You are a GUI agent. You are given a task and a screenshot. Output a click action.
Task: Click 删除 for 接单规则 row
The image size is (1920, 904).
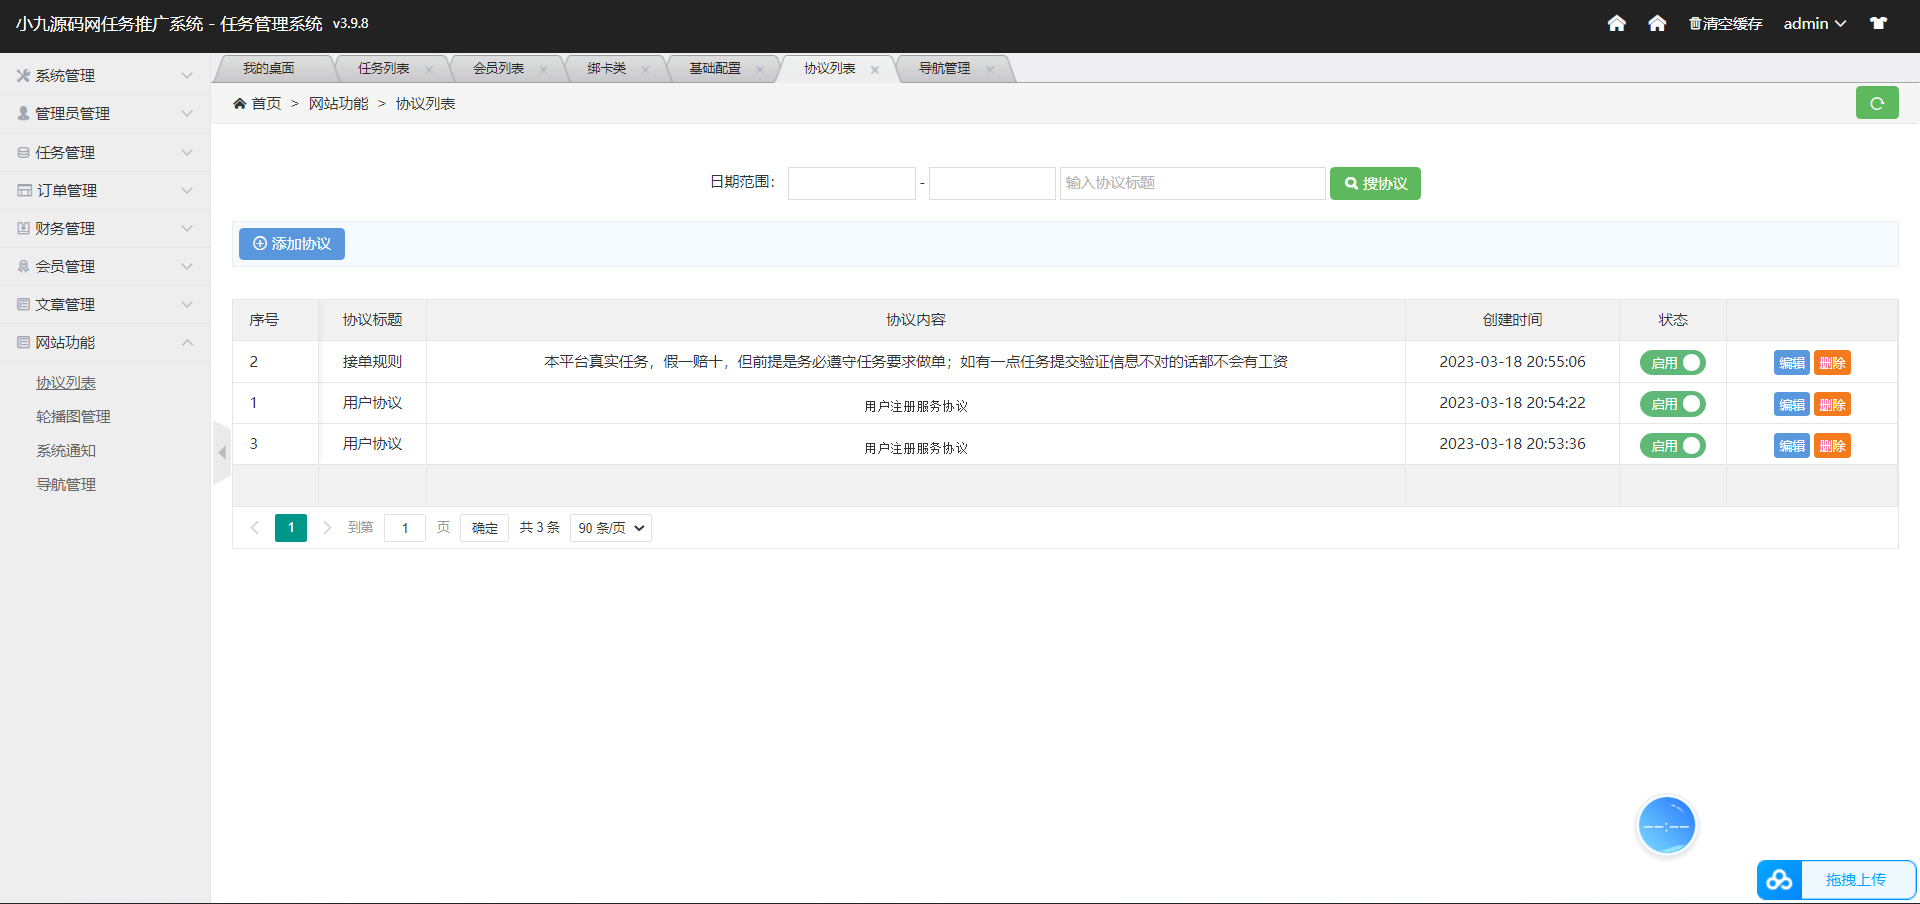pyautogui.click(x=1833, y=363)
